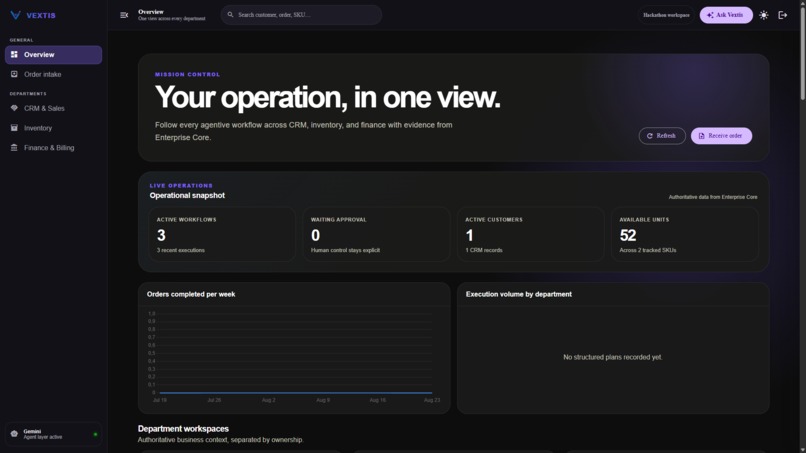Select the Available Units card
This screenshot has height=453, width=806.
(x=685, y=234)
